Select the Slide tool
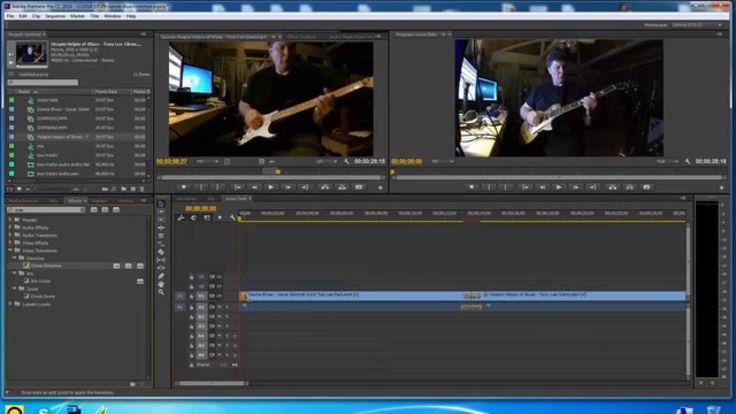 point(161,268)
